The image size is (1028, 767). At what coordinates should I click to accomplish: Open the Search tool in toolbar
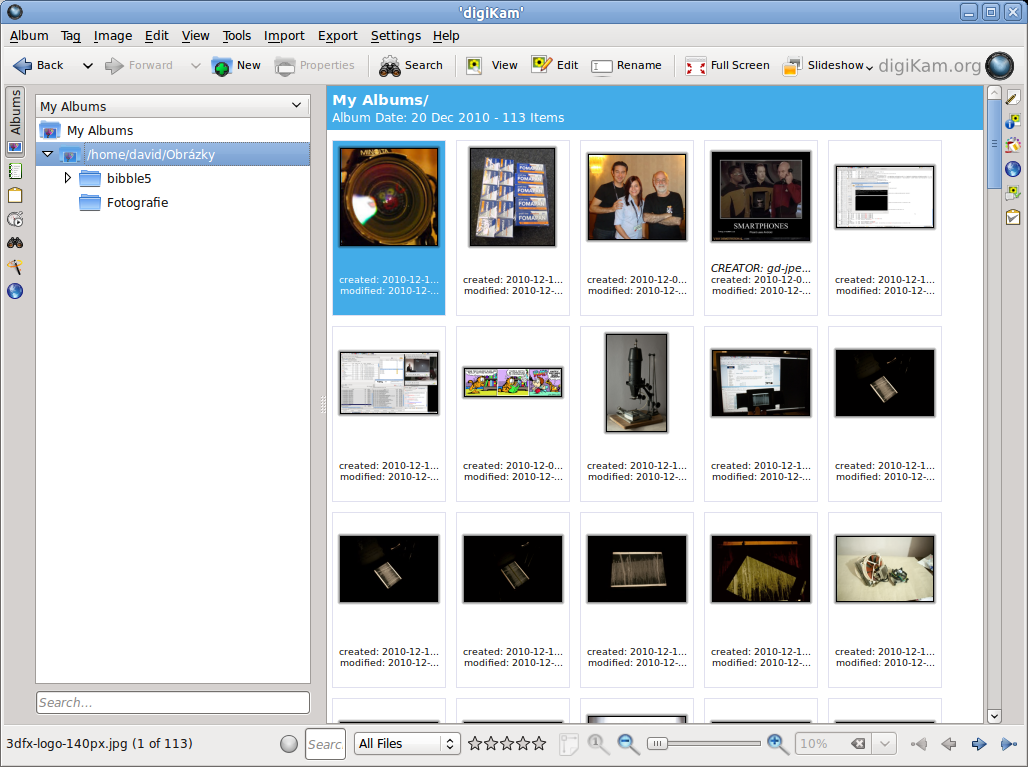(x=411, y=65)
